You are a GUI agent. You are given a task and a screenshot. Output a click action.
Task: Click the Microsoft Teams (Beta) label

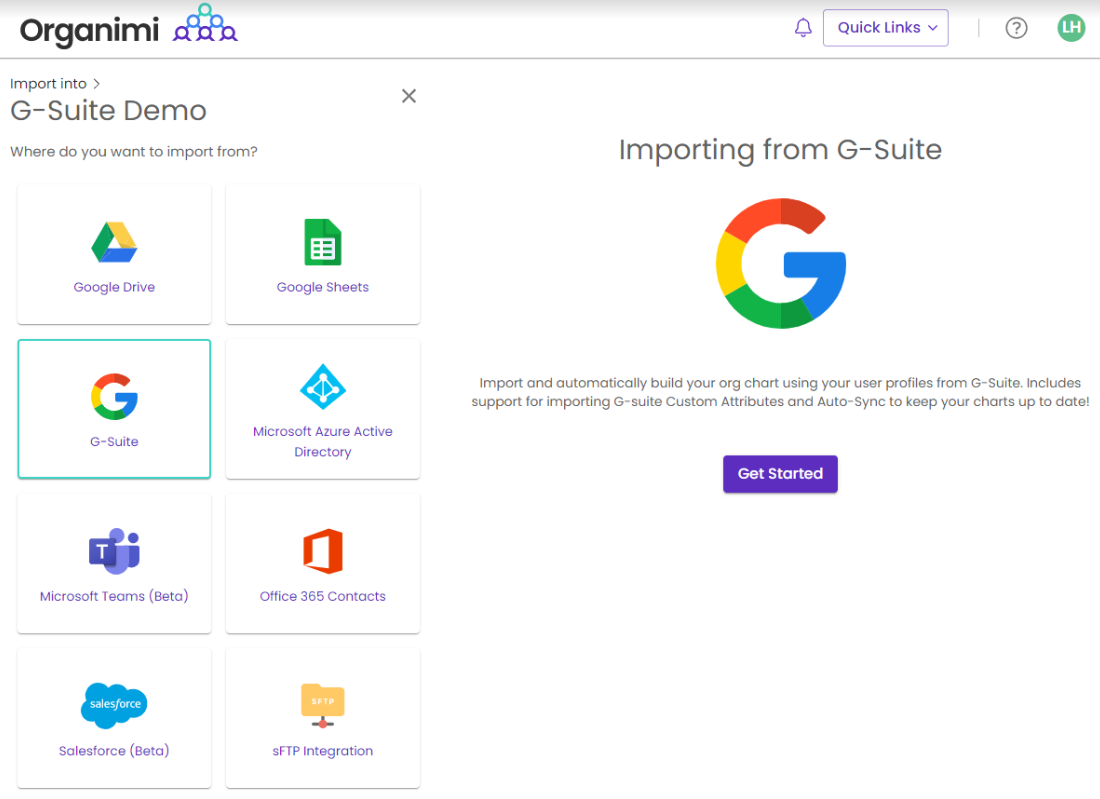pos(114,596)
